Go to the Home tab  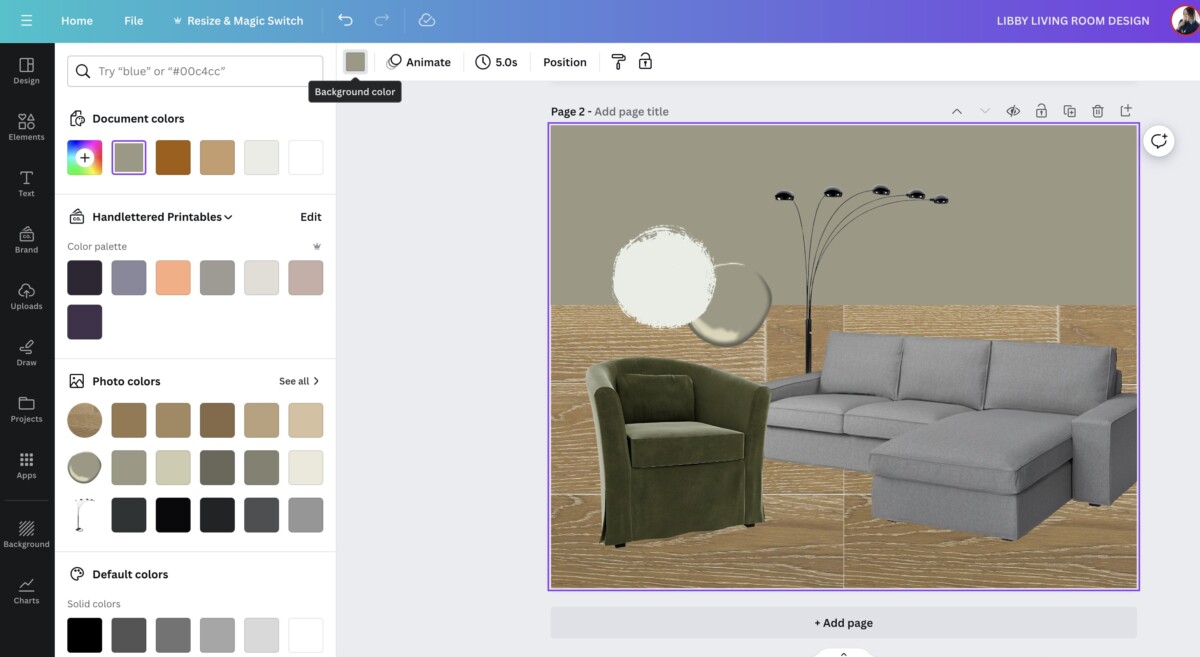tap(76, 20)
